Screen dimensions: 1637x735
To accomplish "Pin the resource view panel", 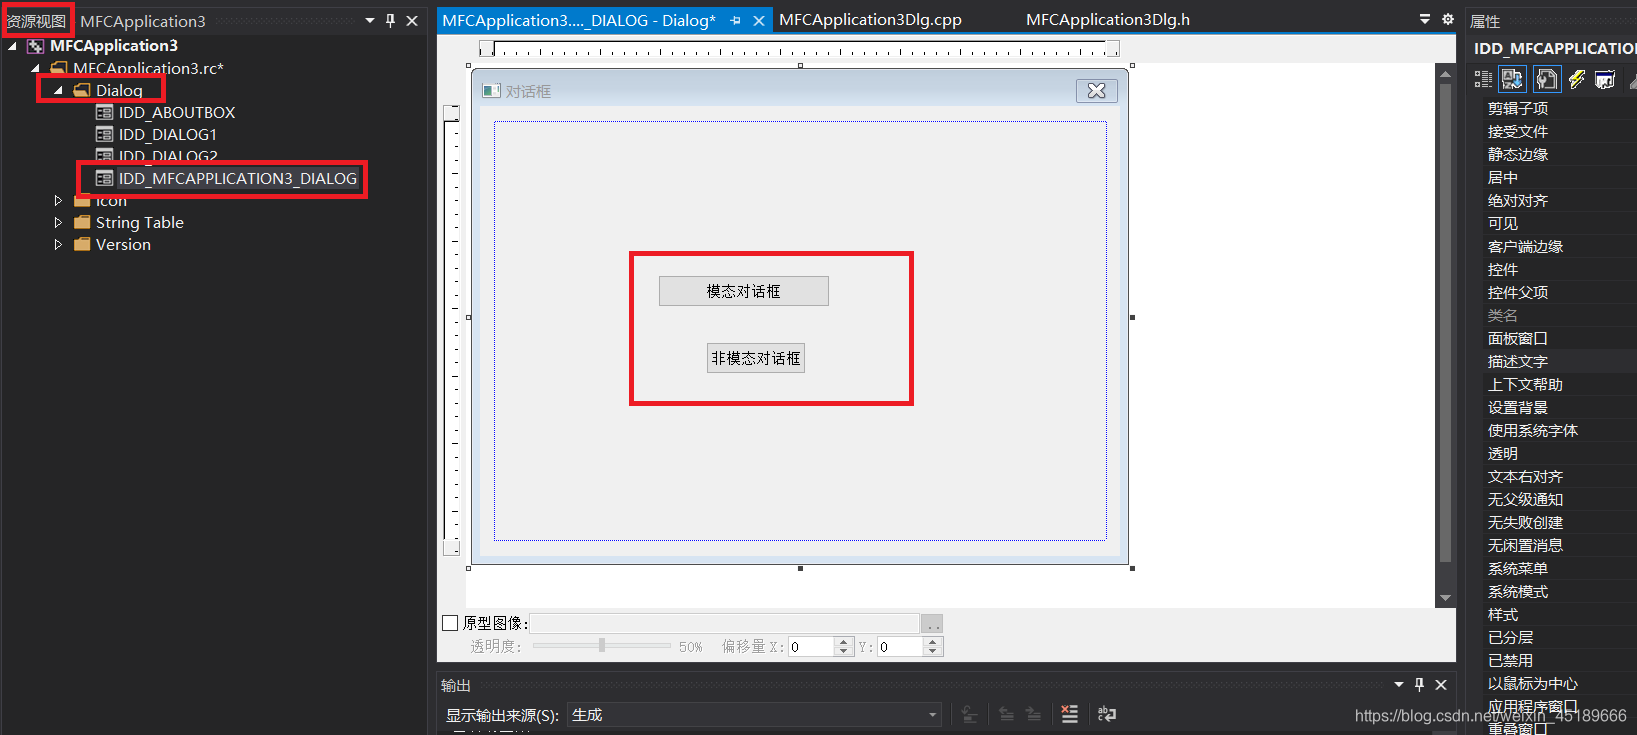I will pos(390,20).
